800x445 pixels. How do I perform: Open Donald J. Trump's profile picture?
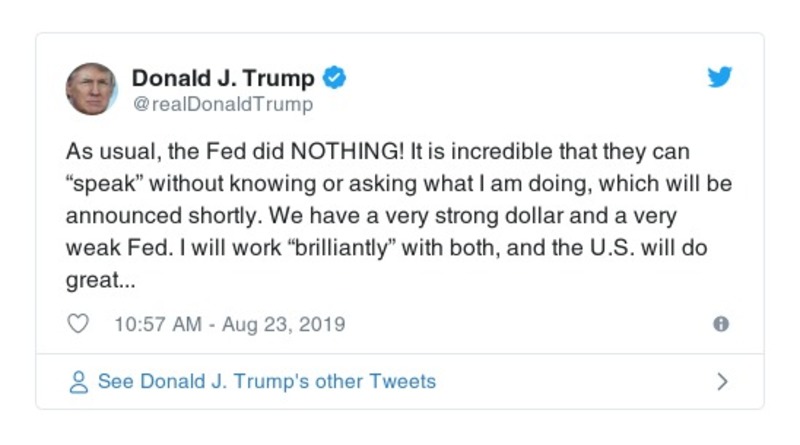click(92, 90)
